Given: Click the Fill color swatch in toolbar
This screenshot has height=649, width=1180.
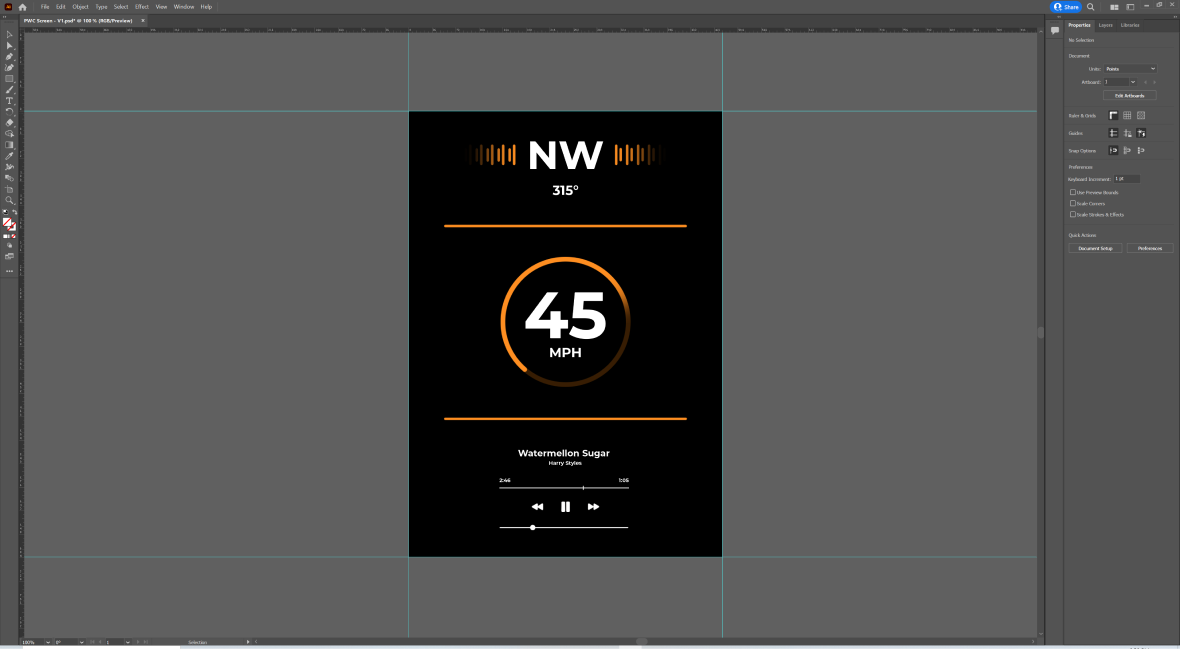Looking at the screenshot, I should [x=7, y=222].
